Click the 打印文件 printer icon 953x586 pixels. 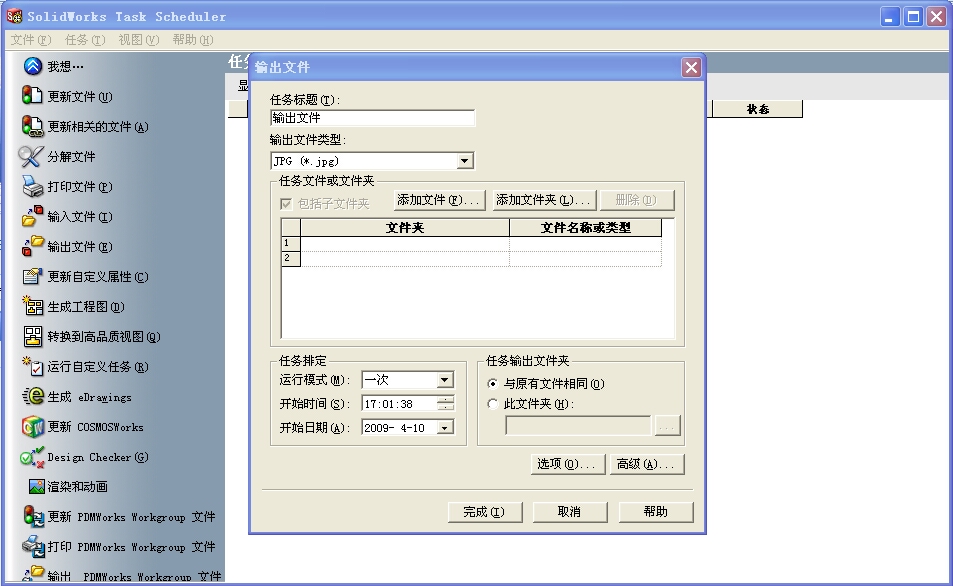click(32, 186)
